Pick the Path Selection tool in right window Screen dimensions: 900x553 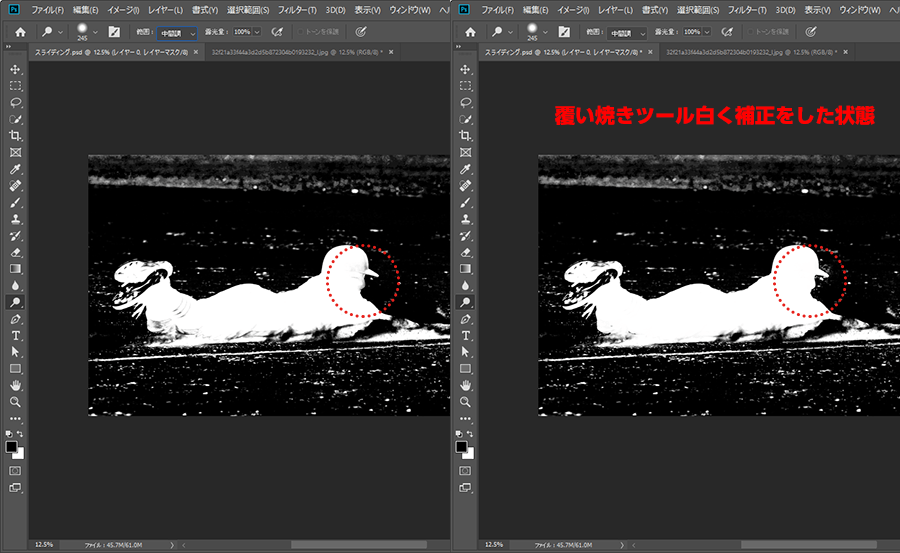click(x=465, y=352)
